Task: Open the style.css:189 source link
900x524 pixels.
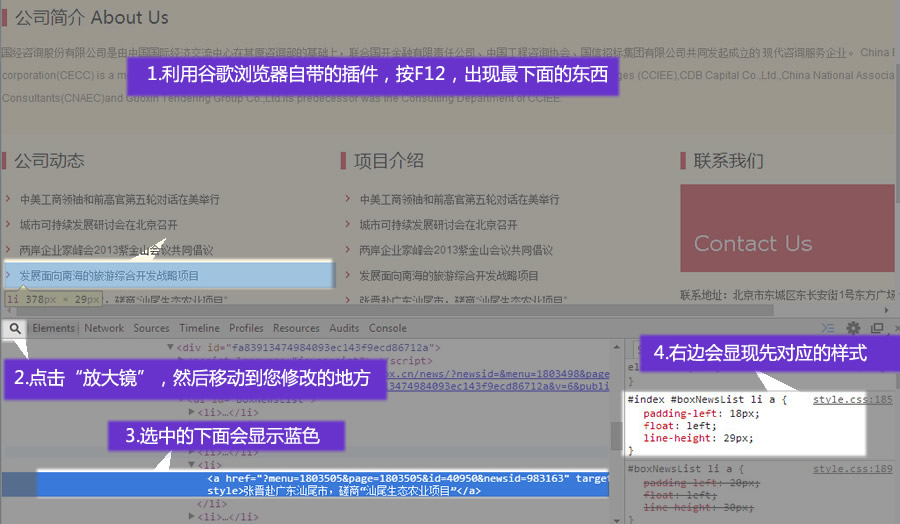Action: [852, 469]
